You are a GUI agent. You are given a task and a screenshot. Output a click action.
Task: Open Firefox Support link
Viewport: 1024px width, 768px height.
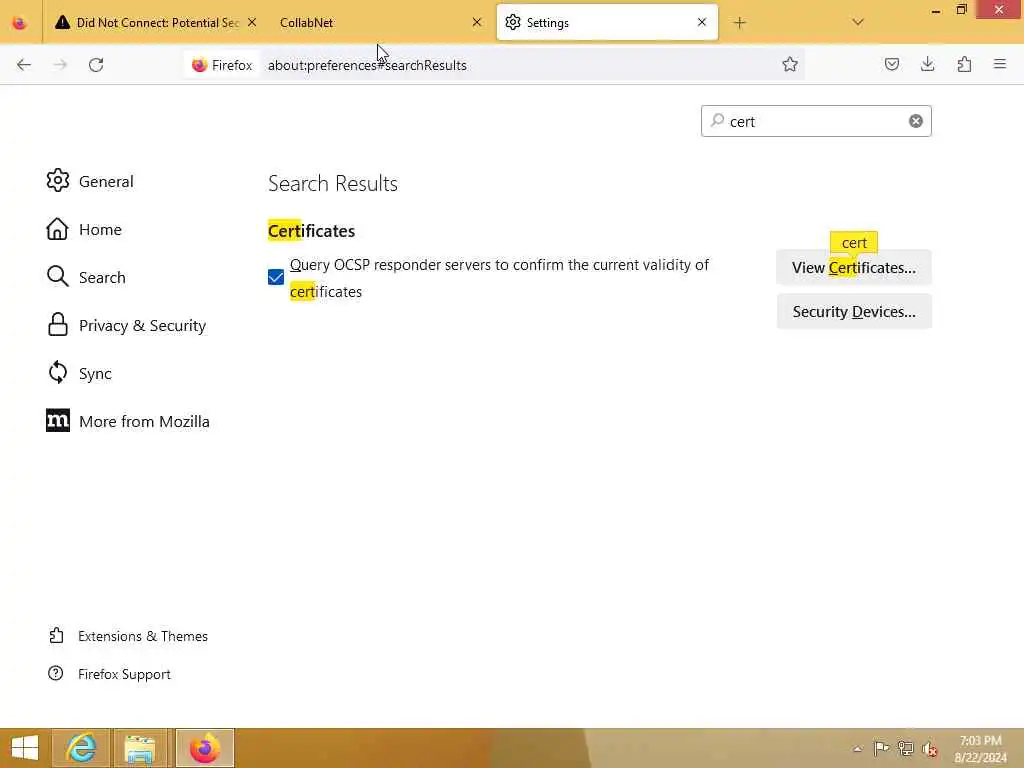tap(109, 674)
